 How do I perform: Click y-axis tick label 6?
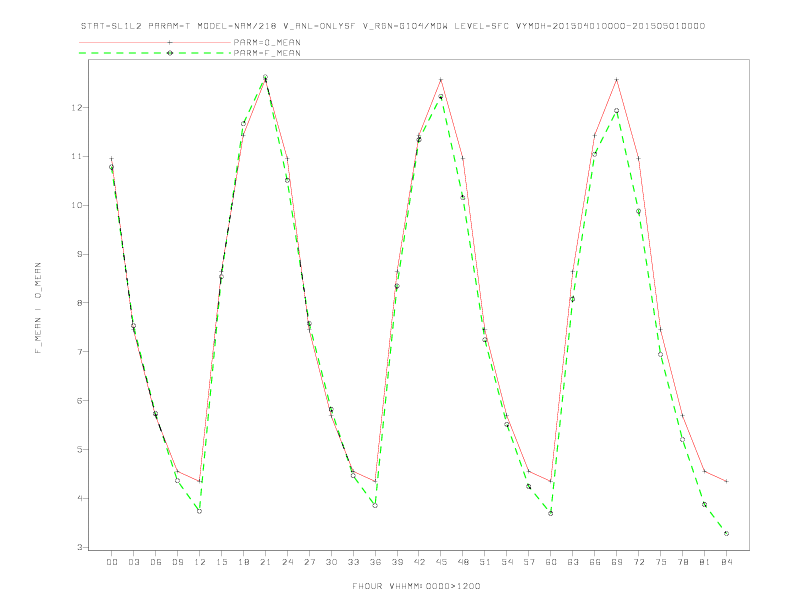tap(80, 400)
